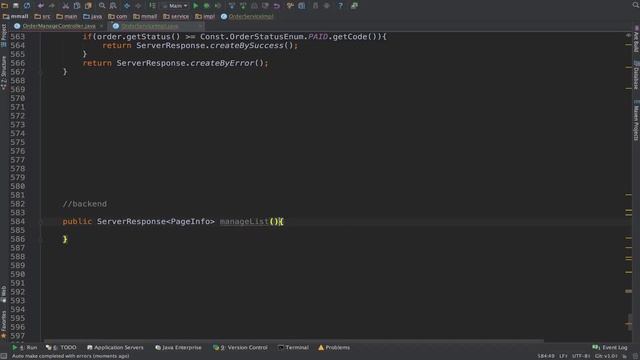Open the Run tool window
The height and width of the screenshot is (360, 640).
pos(24,347)
